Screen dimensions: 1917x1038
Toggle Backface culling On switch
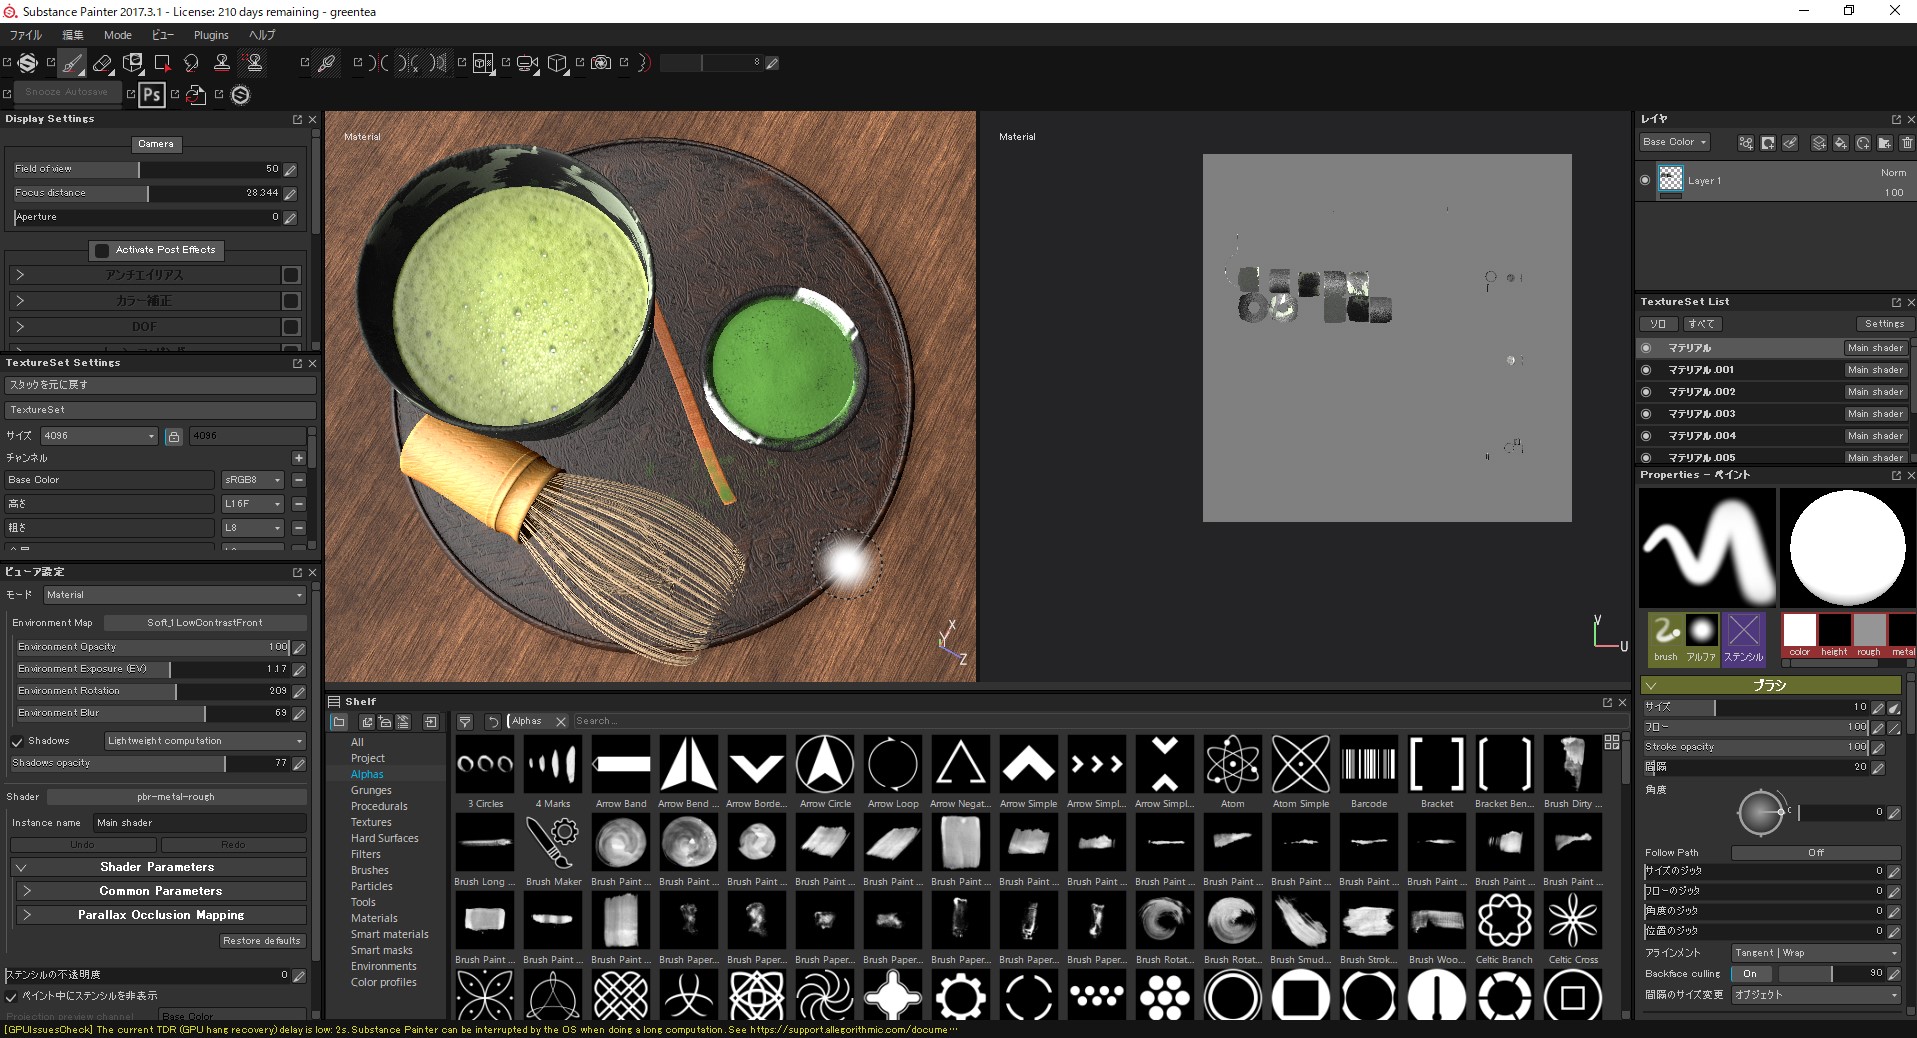click(1750, 973)
